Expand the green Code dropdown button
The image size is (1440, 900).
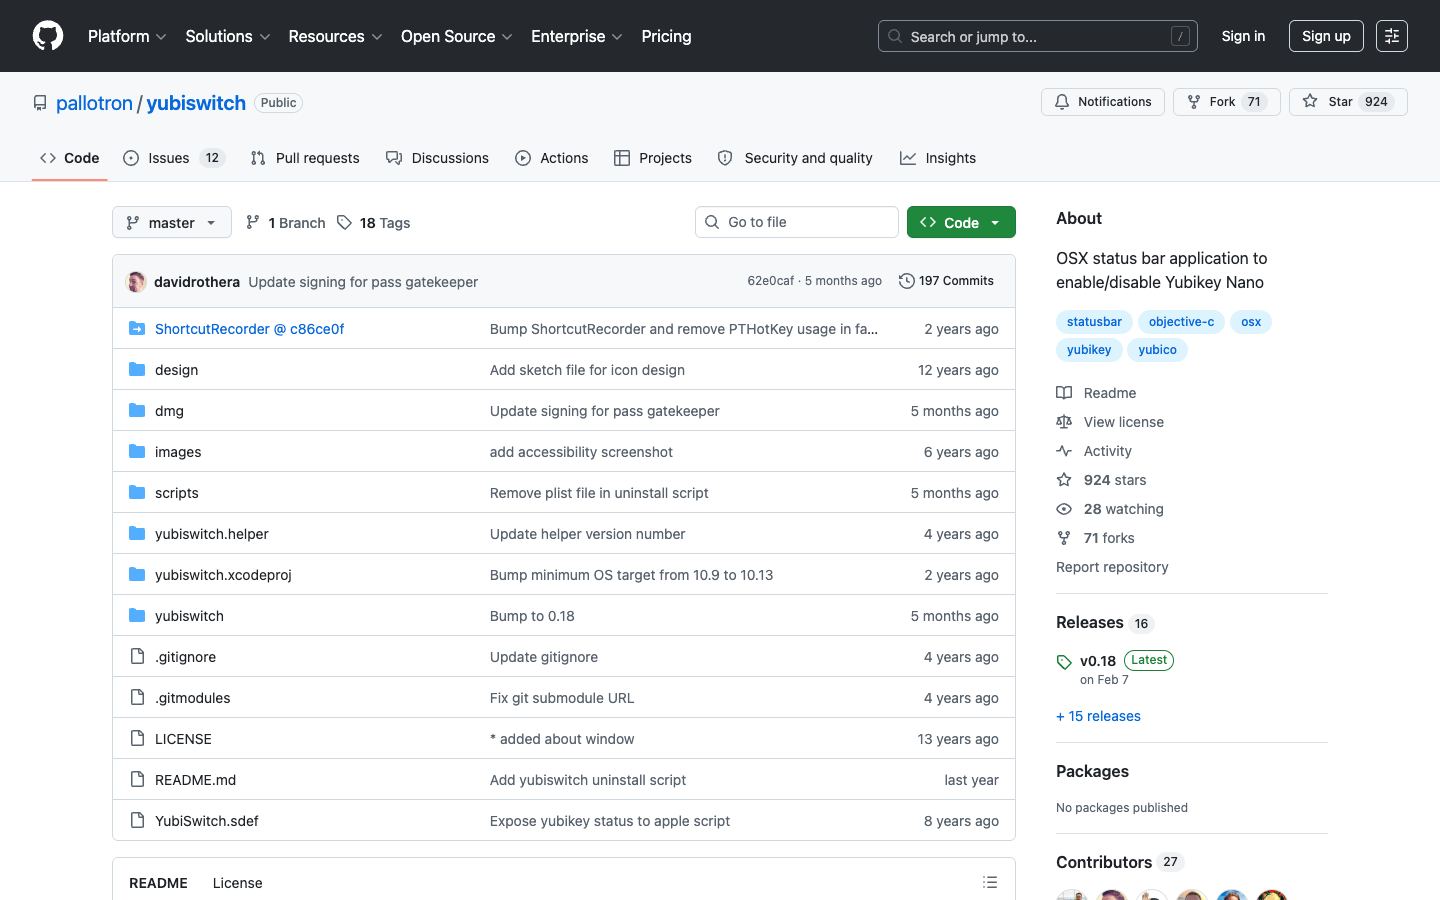[x=961, y=222]
